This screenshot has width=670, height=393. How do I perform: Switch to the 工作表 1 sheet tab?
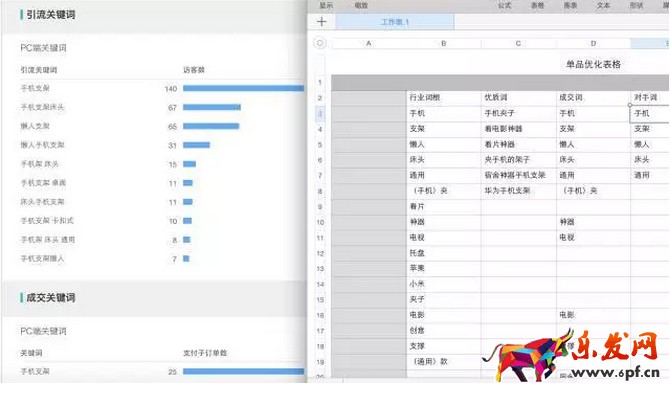(x=395, y=22)
